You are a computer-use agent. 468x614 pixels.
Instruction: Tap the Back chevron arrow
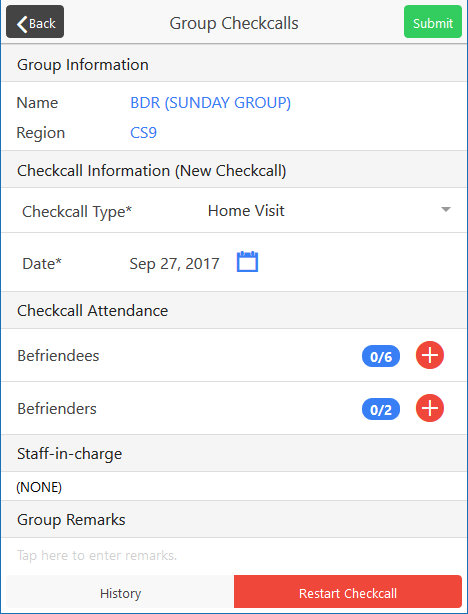22,23
